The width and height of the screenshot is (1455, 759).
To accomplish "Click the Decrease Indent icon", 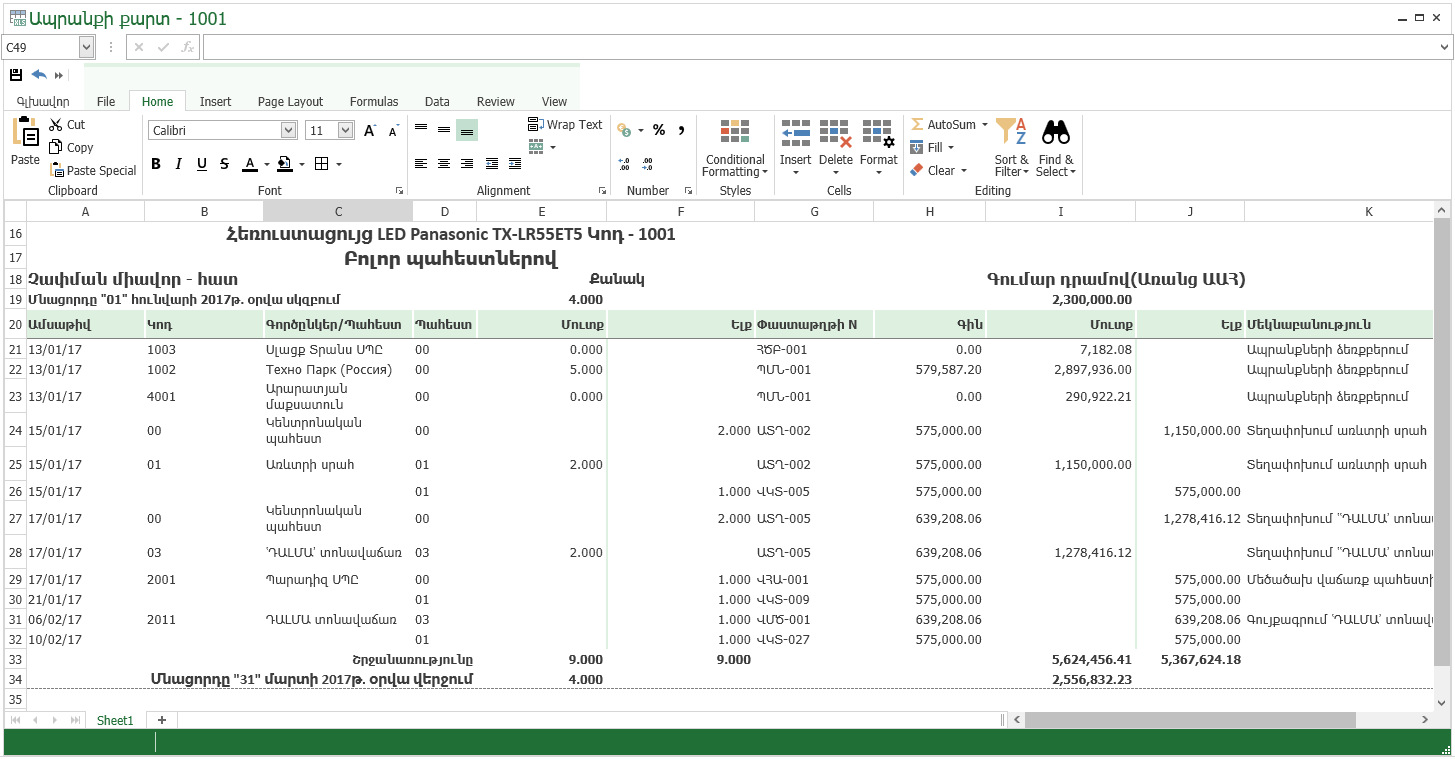I will [492, 164].
